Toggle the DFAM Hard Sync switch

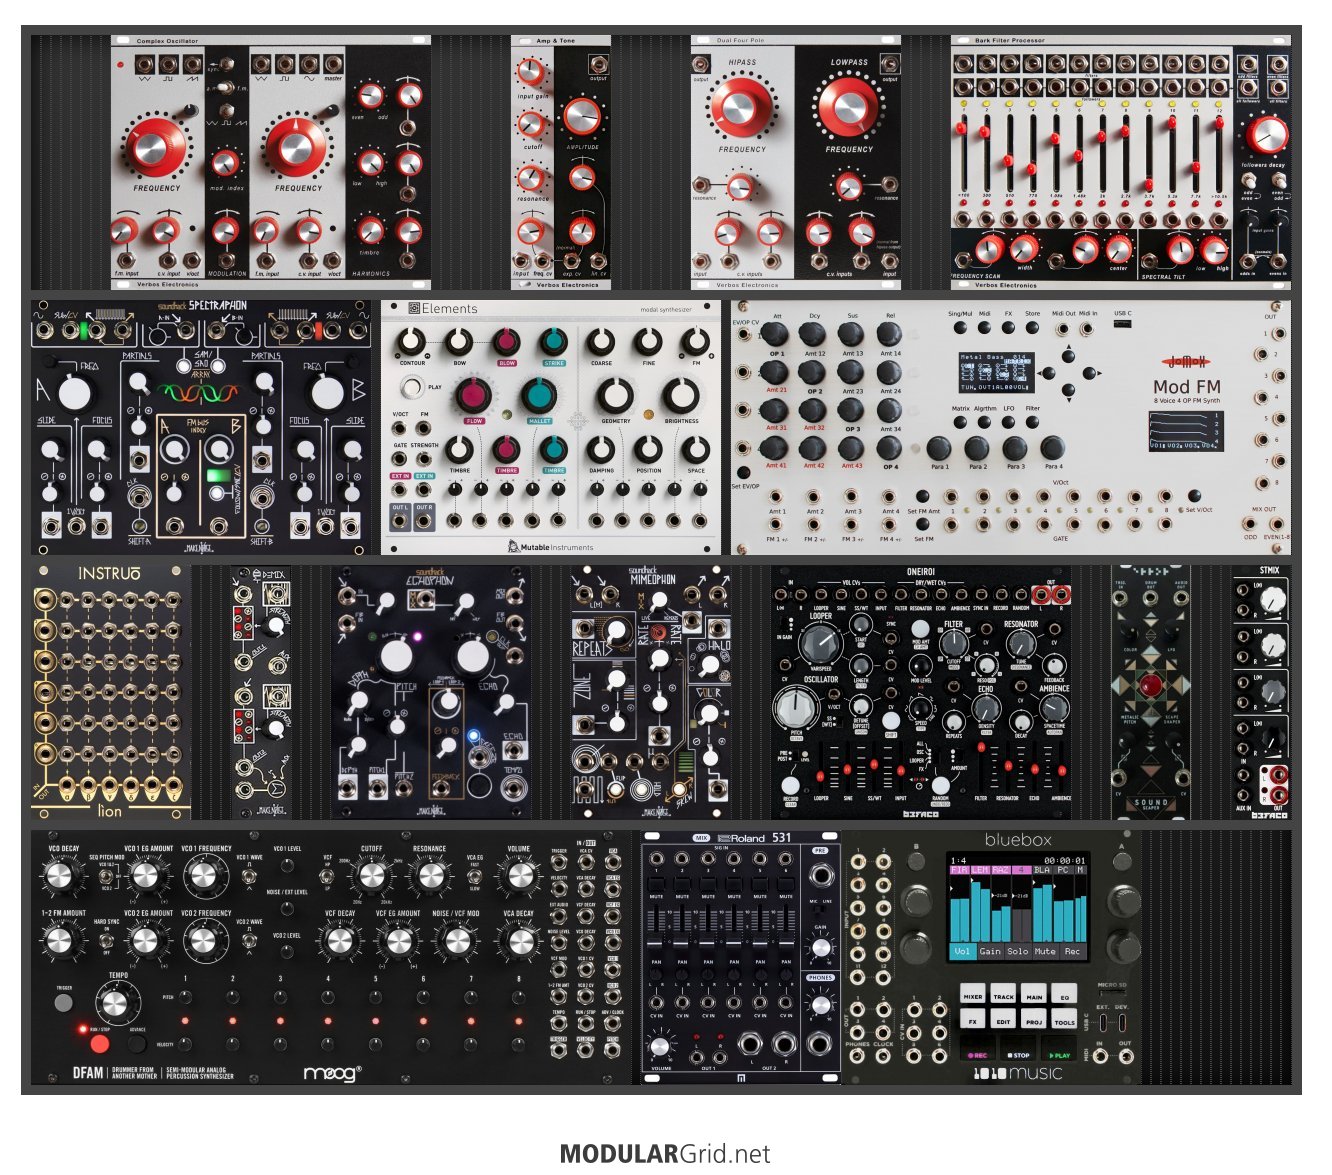click(107, 941)
